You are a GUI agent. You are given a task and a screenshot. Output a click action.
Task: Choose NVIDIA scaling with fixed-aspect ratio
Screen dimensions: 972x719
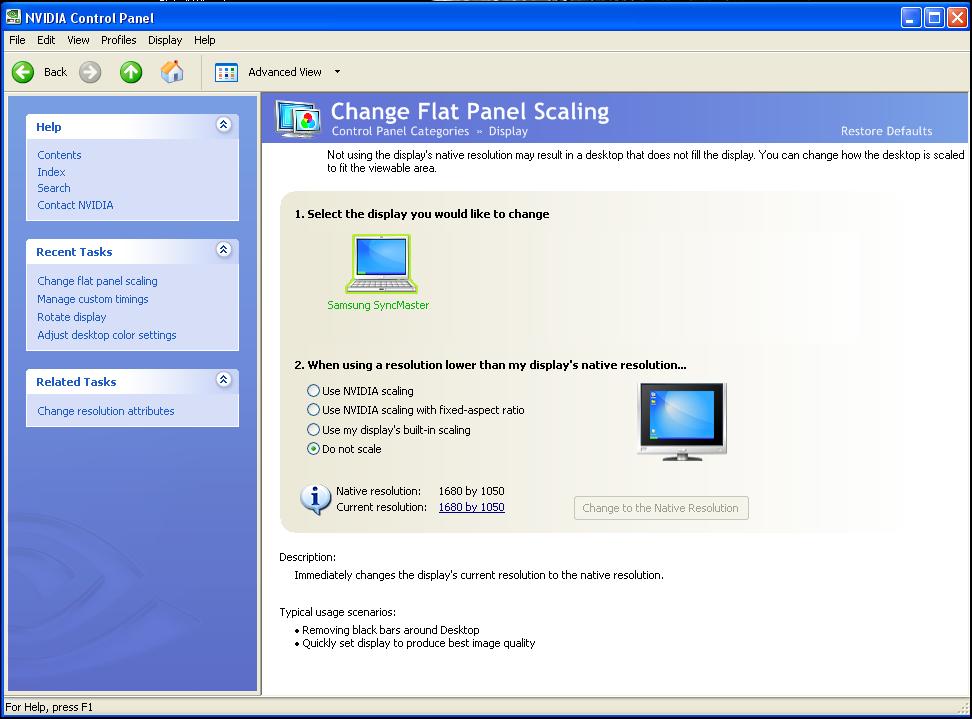point(314,410)
